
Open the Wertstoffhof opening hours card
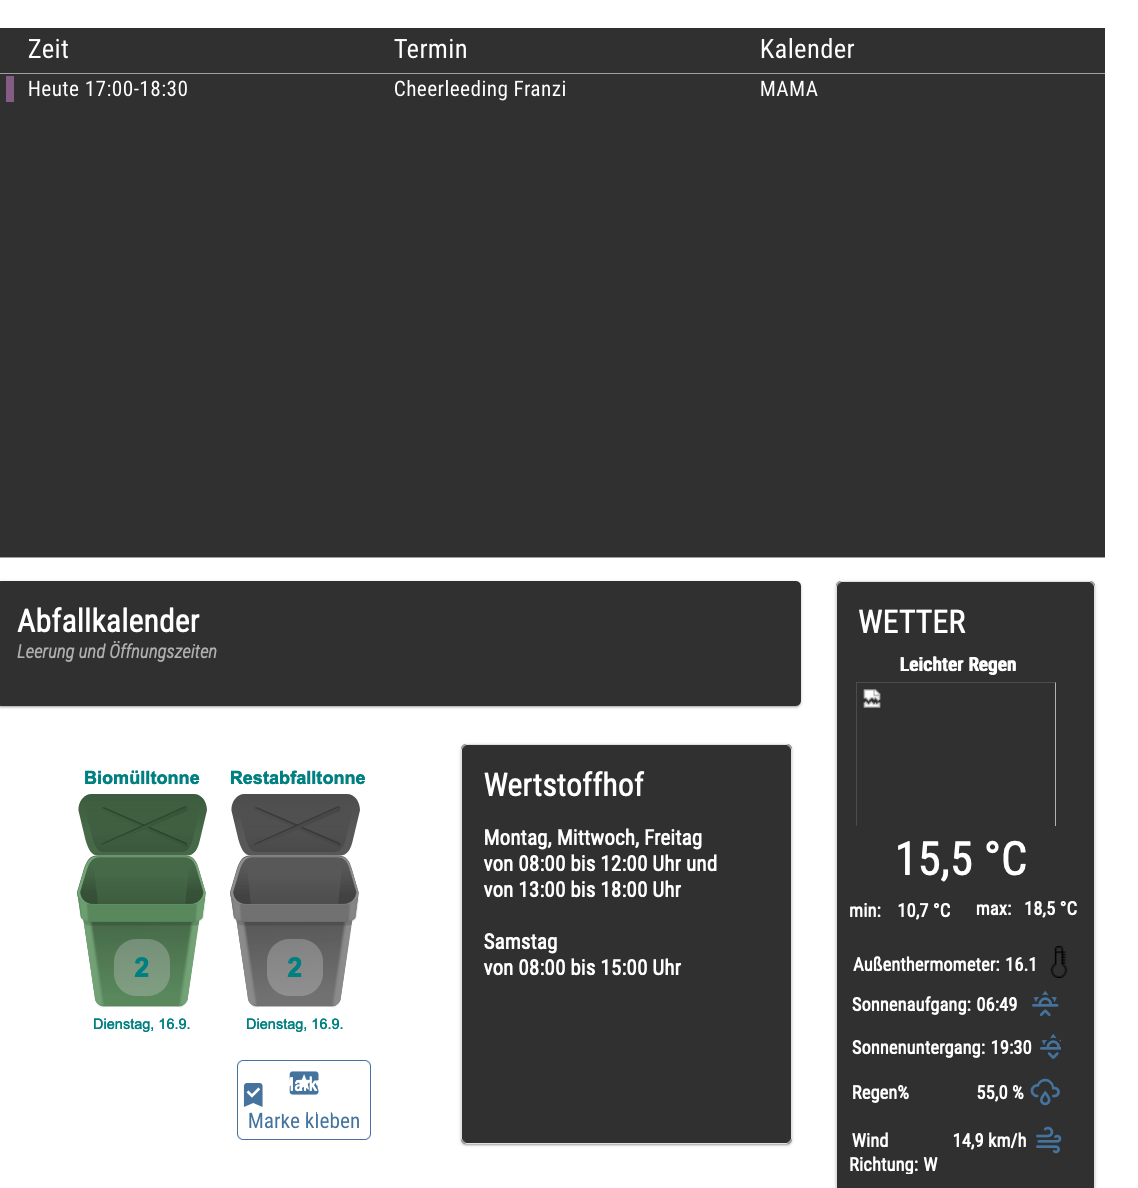pos(626,943)
